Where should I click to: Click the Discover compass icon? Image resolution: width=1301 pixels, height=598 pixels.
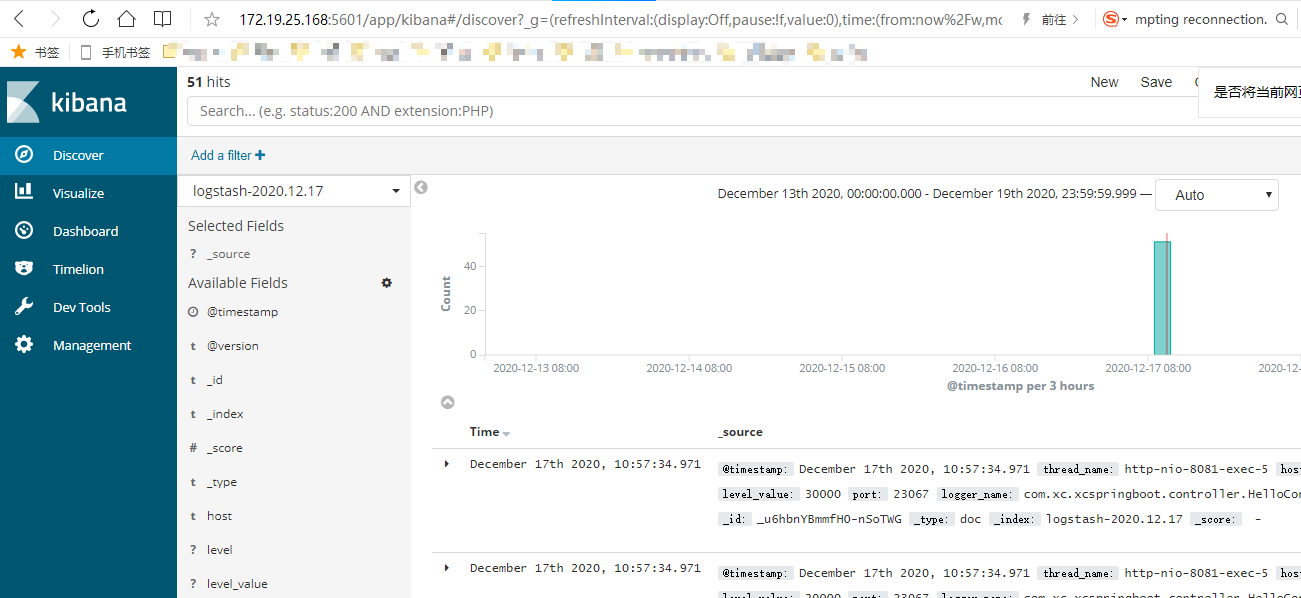[x=24, y=155]
